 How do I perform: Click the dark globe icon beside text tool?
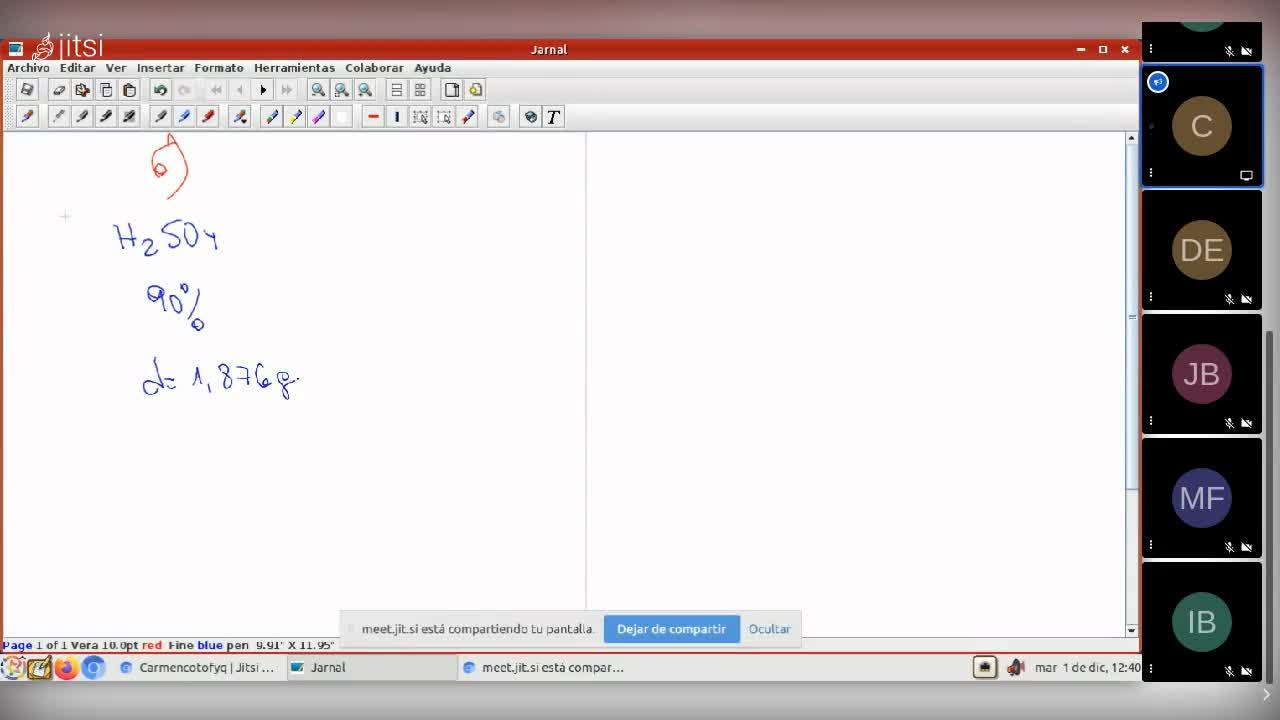530,117
